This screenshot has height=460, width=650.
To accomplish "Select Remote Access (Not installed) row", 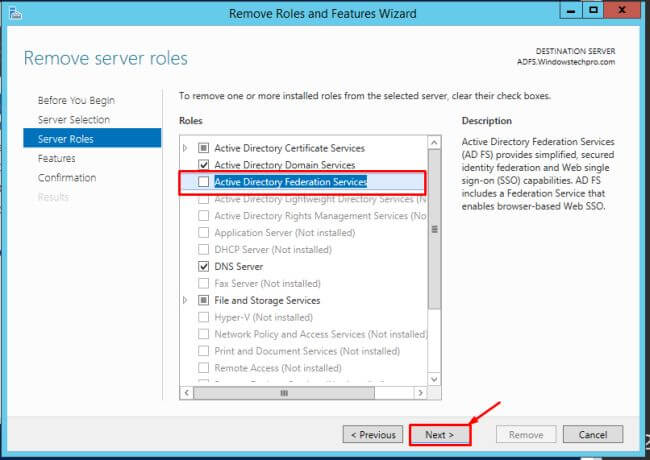I will 278,368.
